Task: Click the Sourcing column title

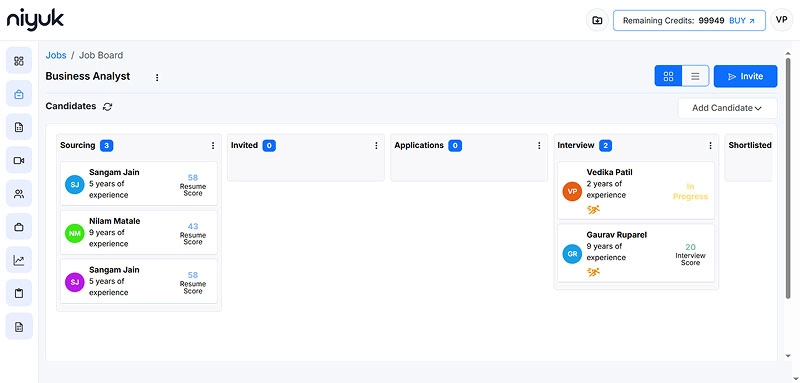Action: pos(78,145)
